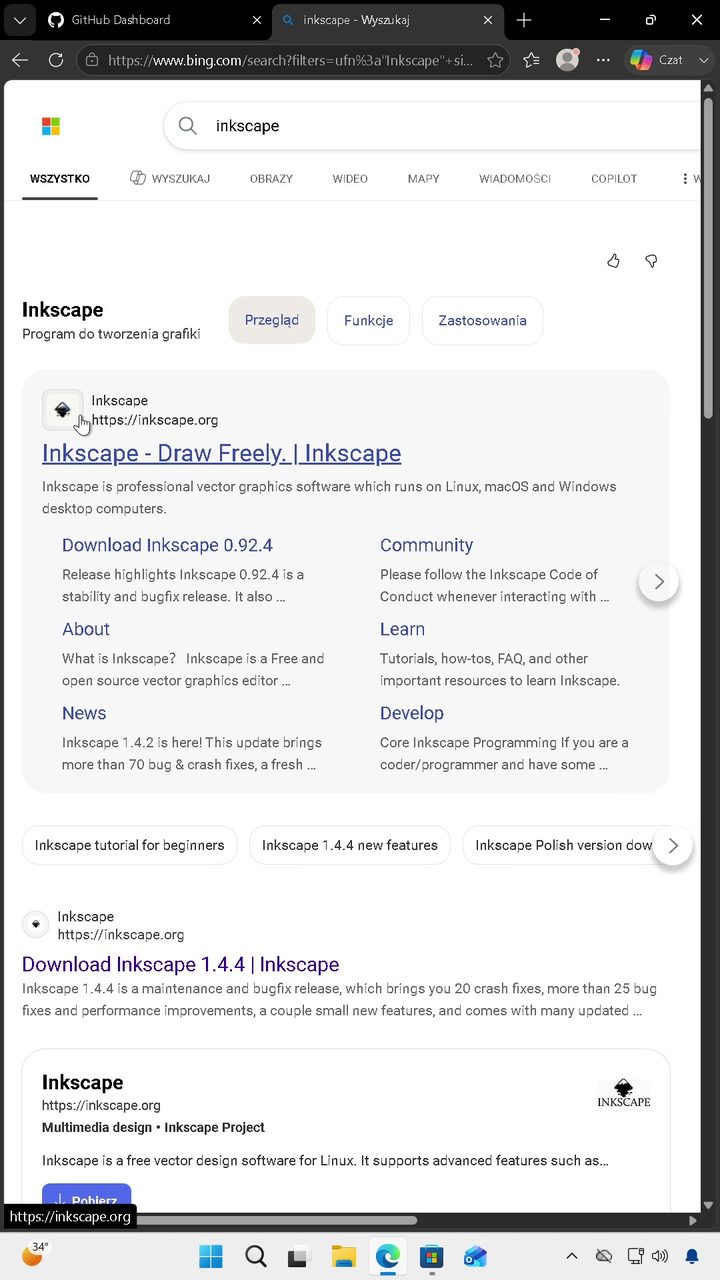Show hidden system tray icons
720x1280 pixels.
point(572,1256)
